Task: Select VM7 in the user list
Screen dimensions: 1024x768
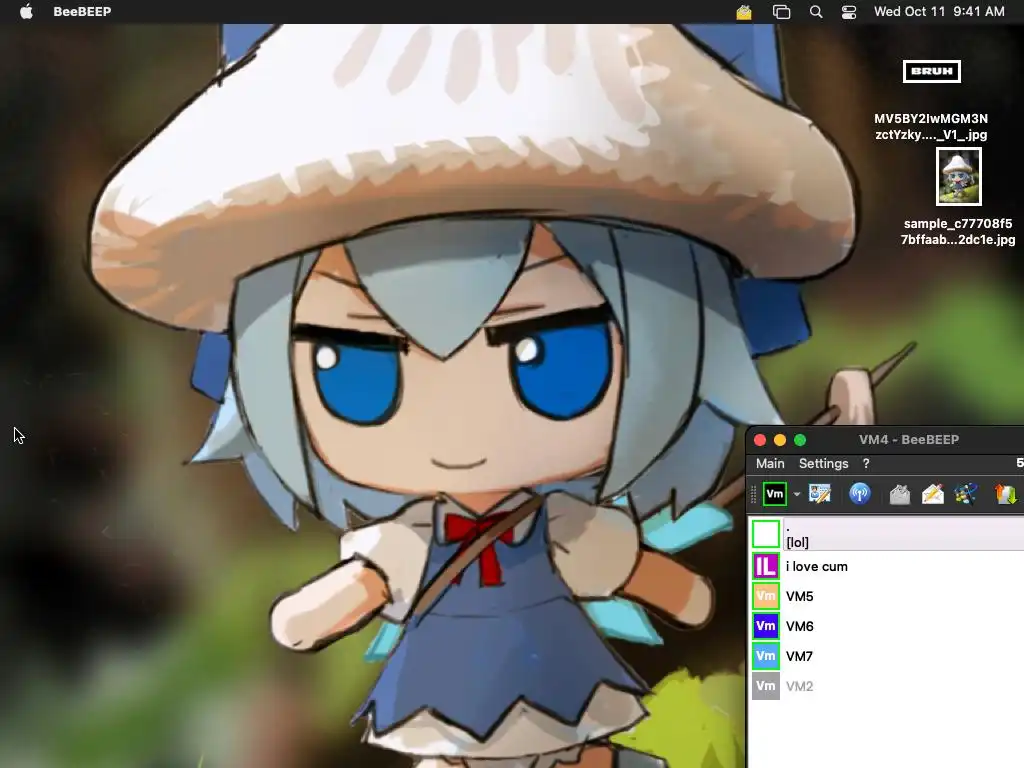Action: [886, 656]
